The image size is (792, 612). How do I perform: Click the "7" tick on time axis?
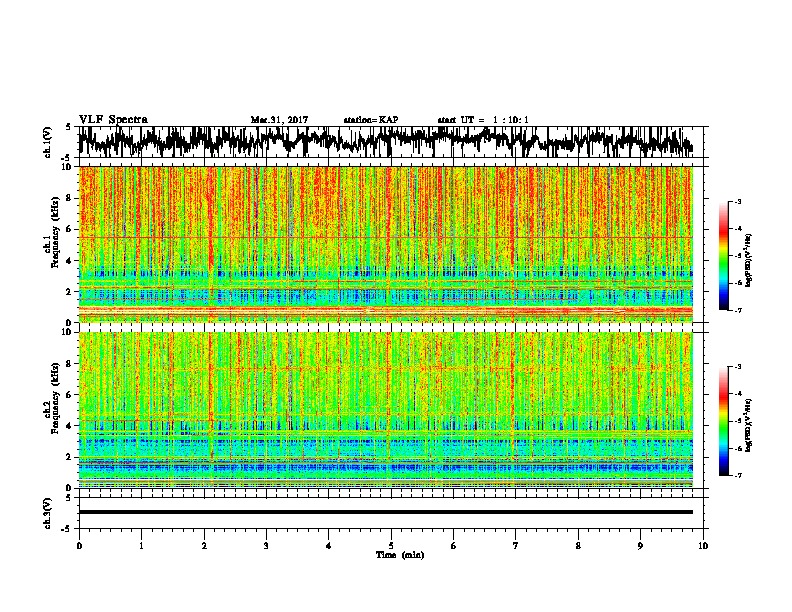[x=516, y=546]
